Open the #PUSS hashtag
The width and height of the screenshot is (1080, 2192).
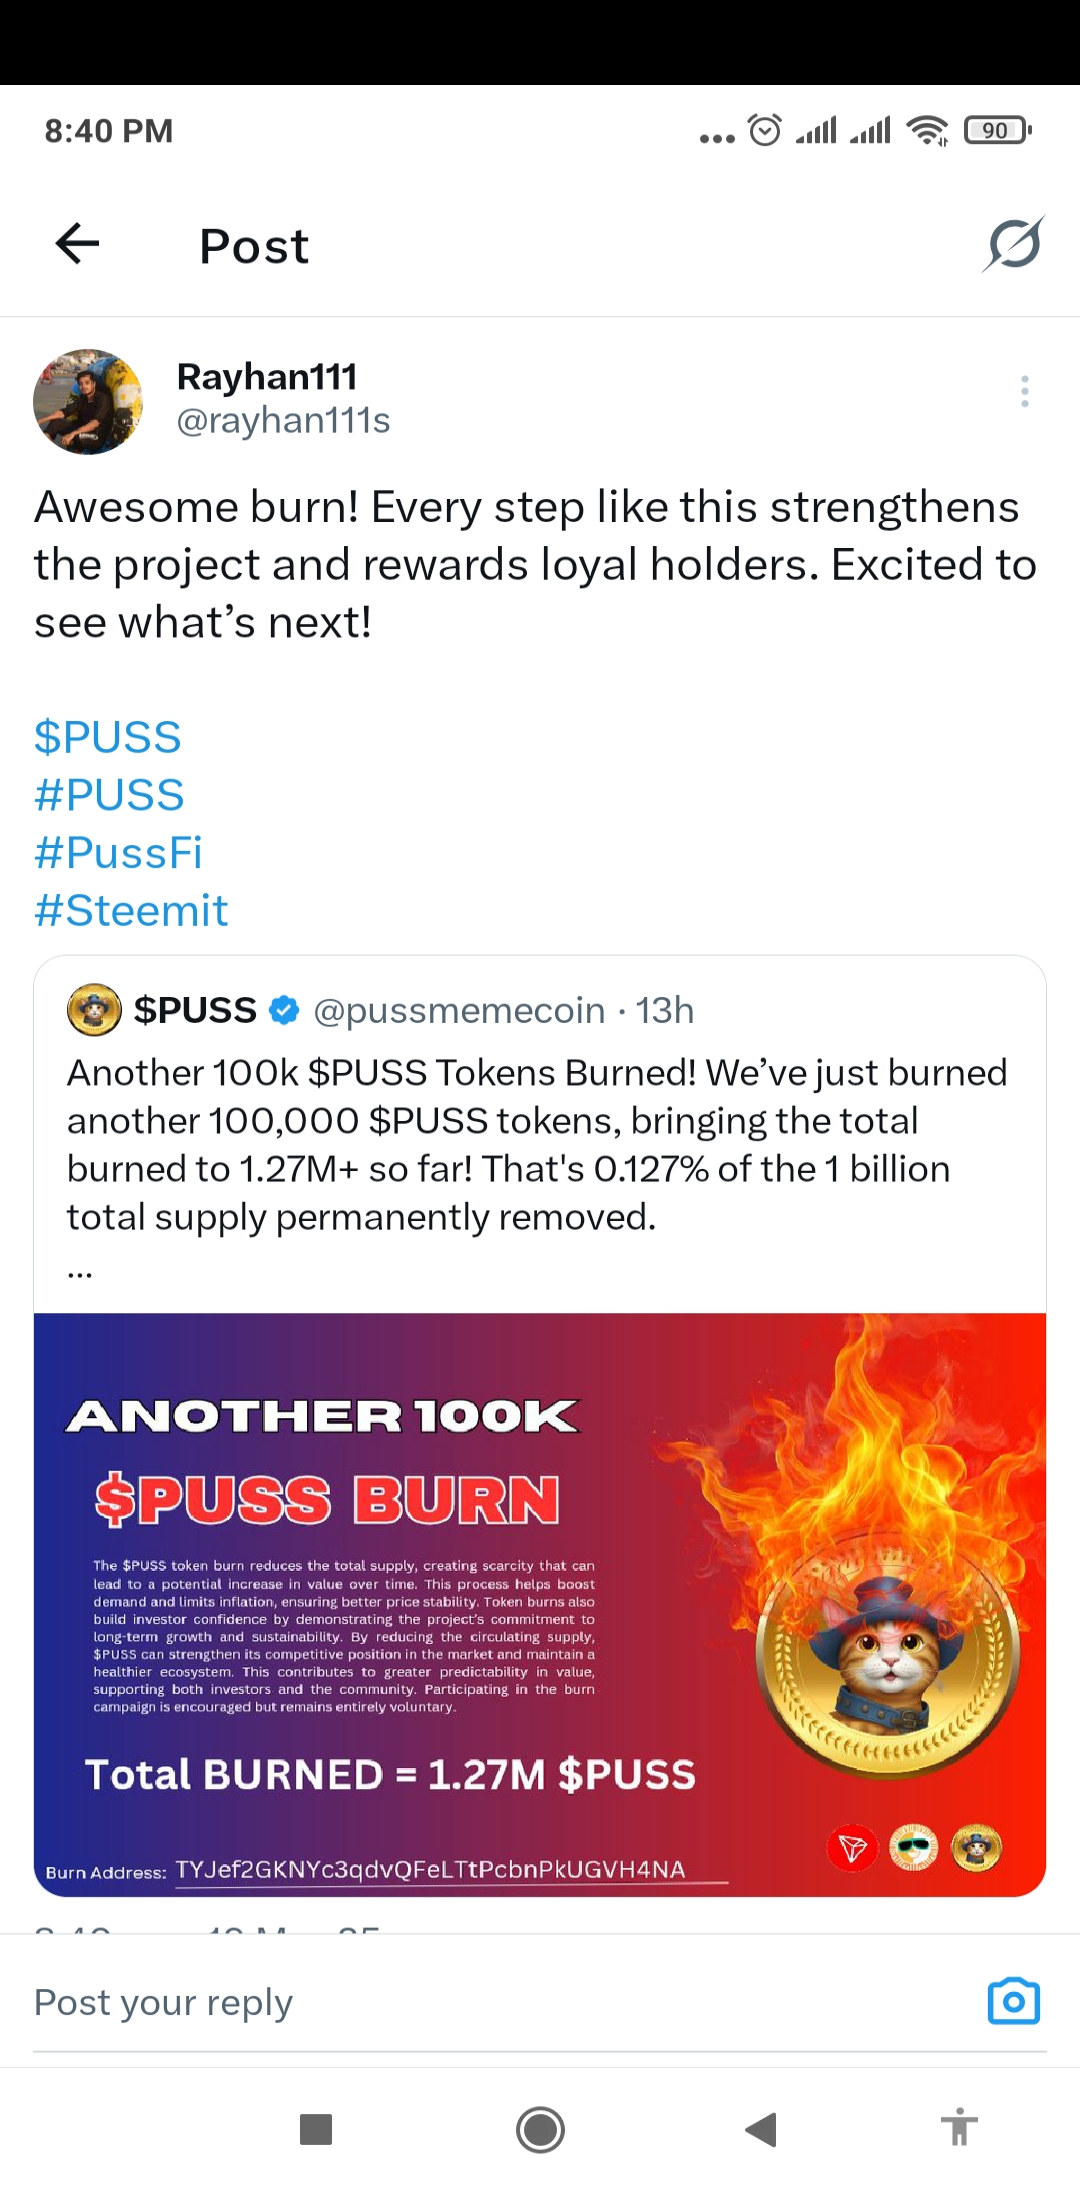110,796
